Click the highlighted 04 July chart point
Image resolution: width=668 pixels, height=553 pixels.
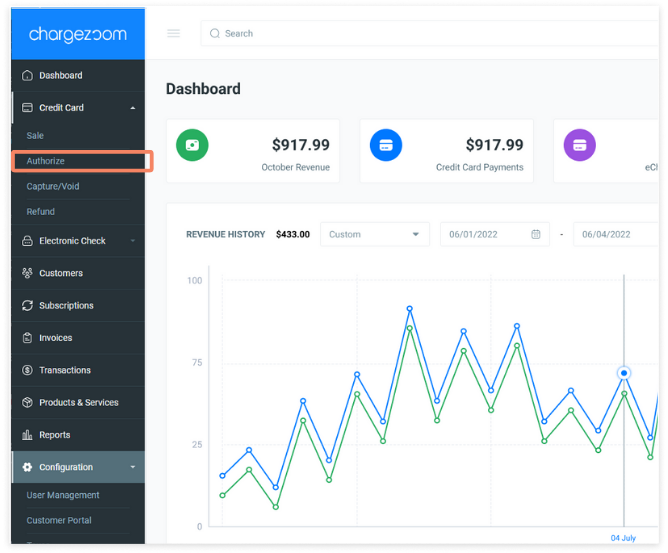coord(624,373)
